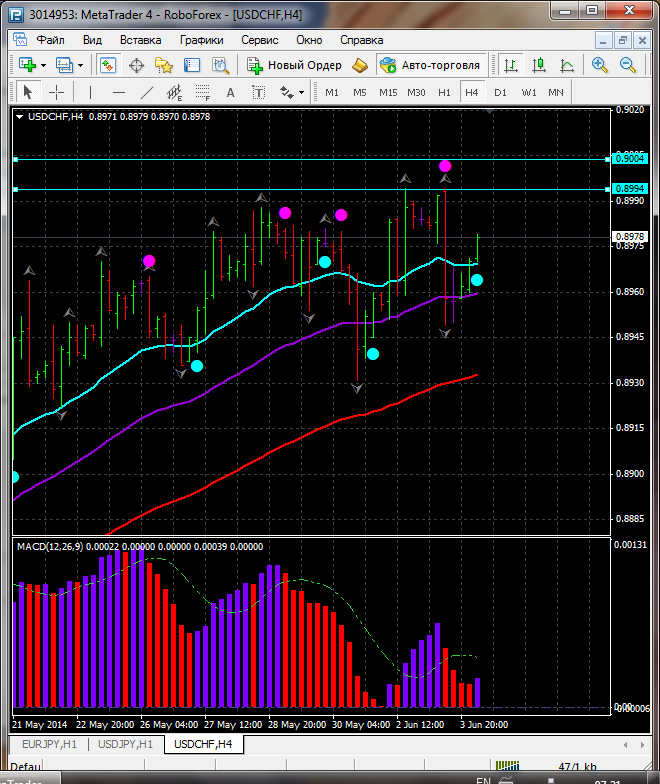
Task: Click the Новый Ордер button
Action: [294, 65]
